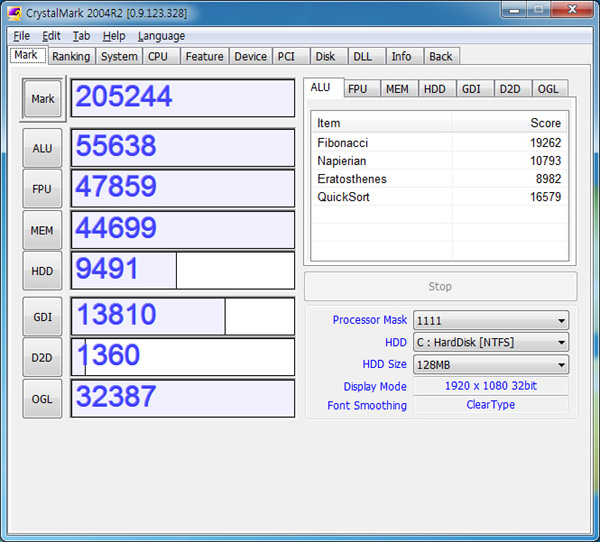Run the D2D benchmark button
The width and height of the screenshot is (600, 542).
[x=42, y=358]
